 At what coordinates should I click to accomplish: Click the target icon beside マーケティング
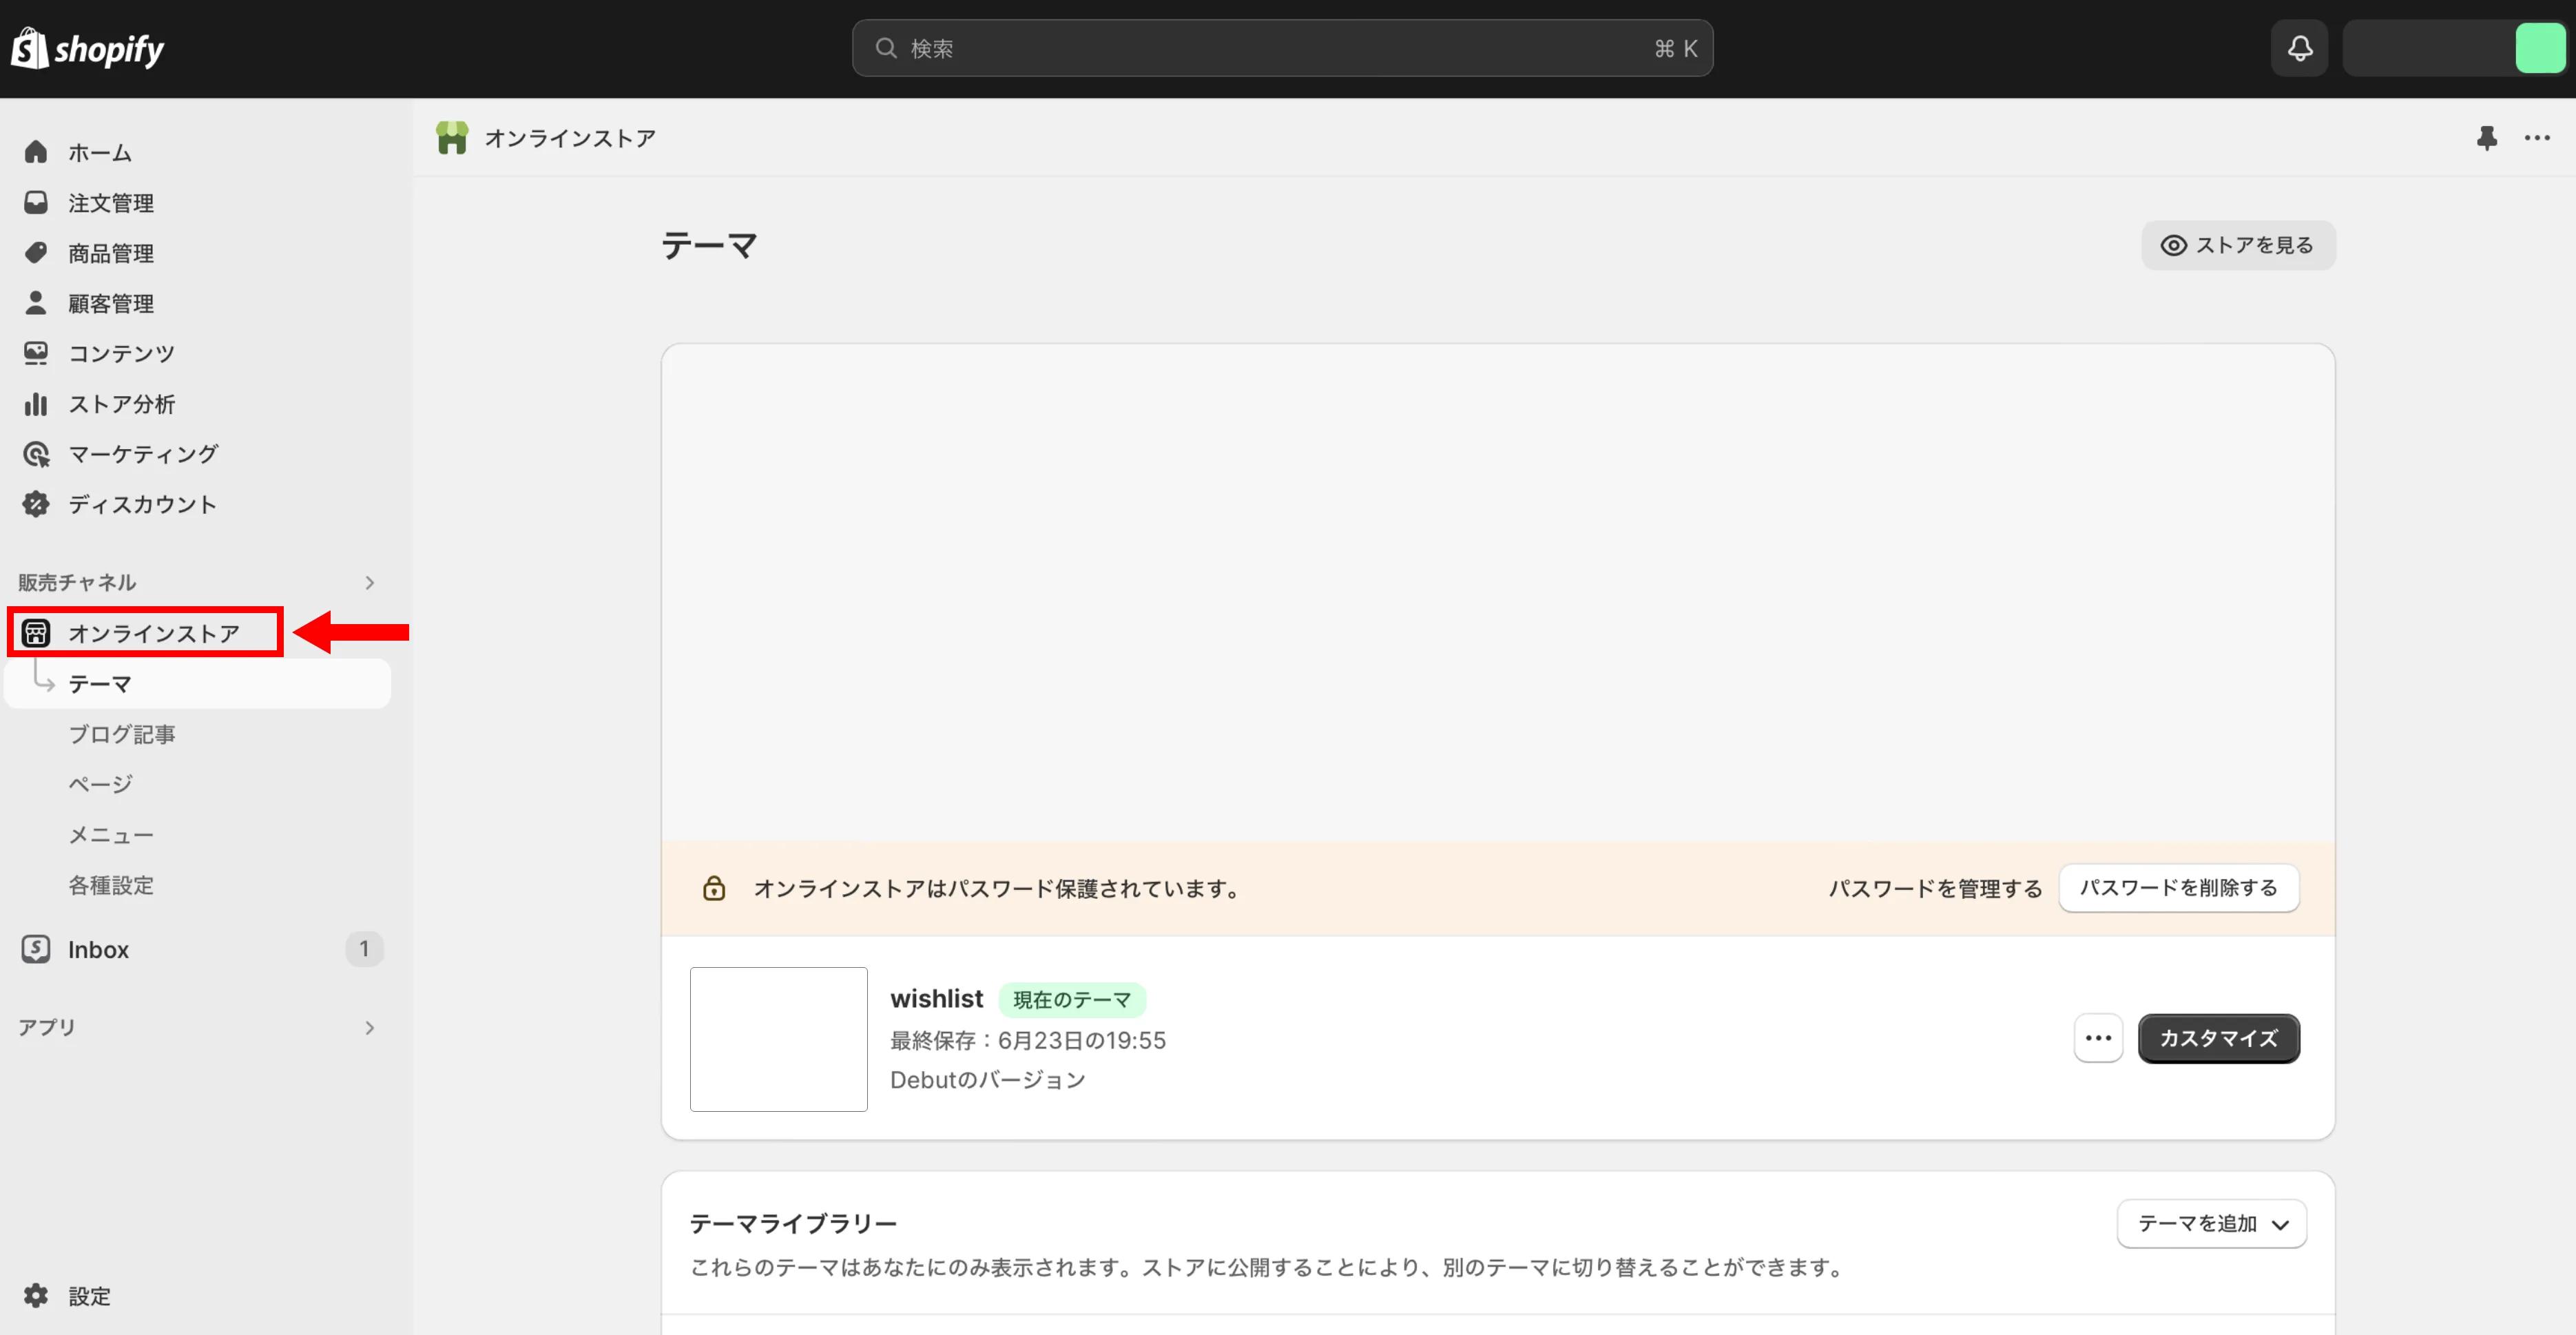pos(36,454)
